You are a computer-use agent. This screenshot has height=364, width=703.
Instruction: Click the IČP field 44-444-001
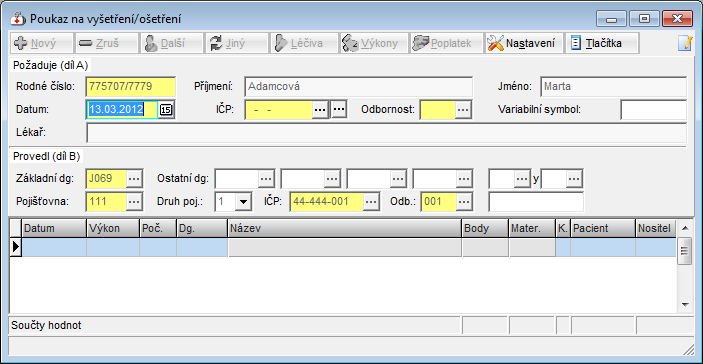point(326,202)
